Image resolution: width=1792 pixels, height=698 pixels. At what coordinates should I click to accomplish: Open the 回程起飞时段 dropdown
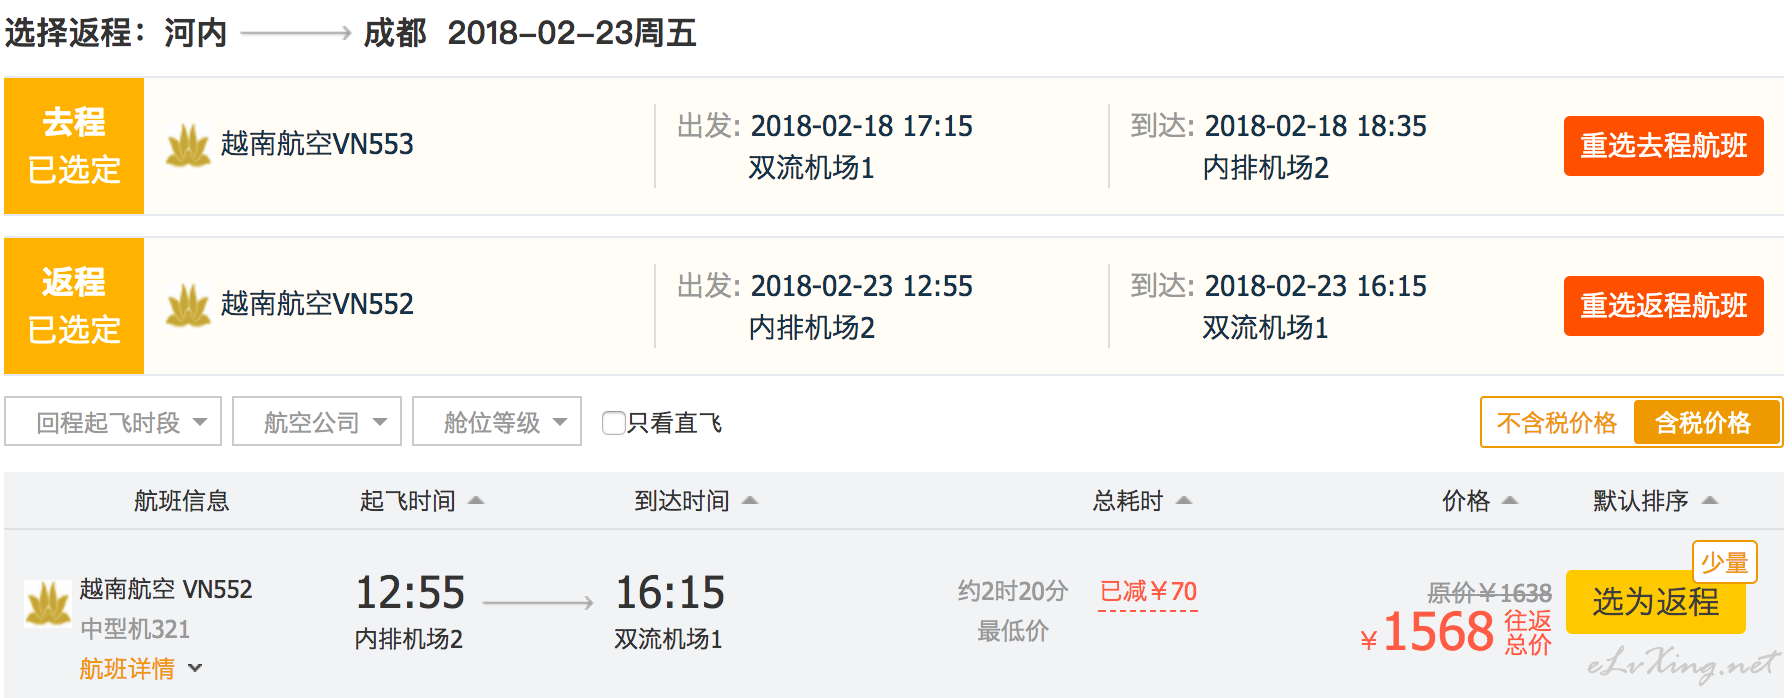tap(113, 422)
